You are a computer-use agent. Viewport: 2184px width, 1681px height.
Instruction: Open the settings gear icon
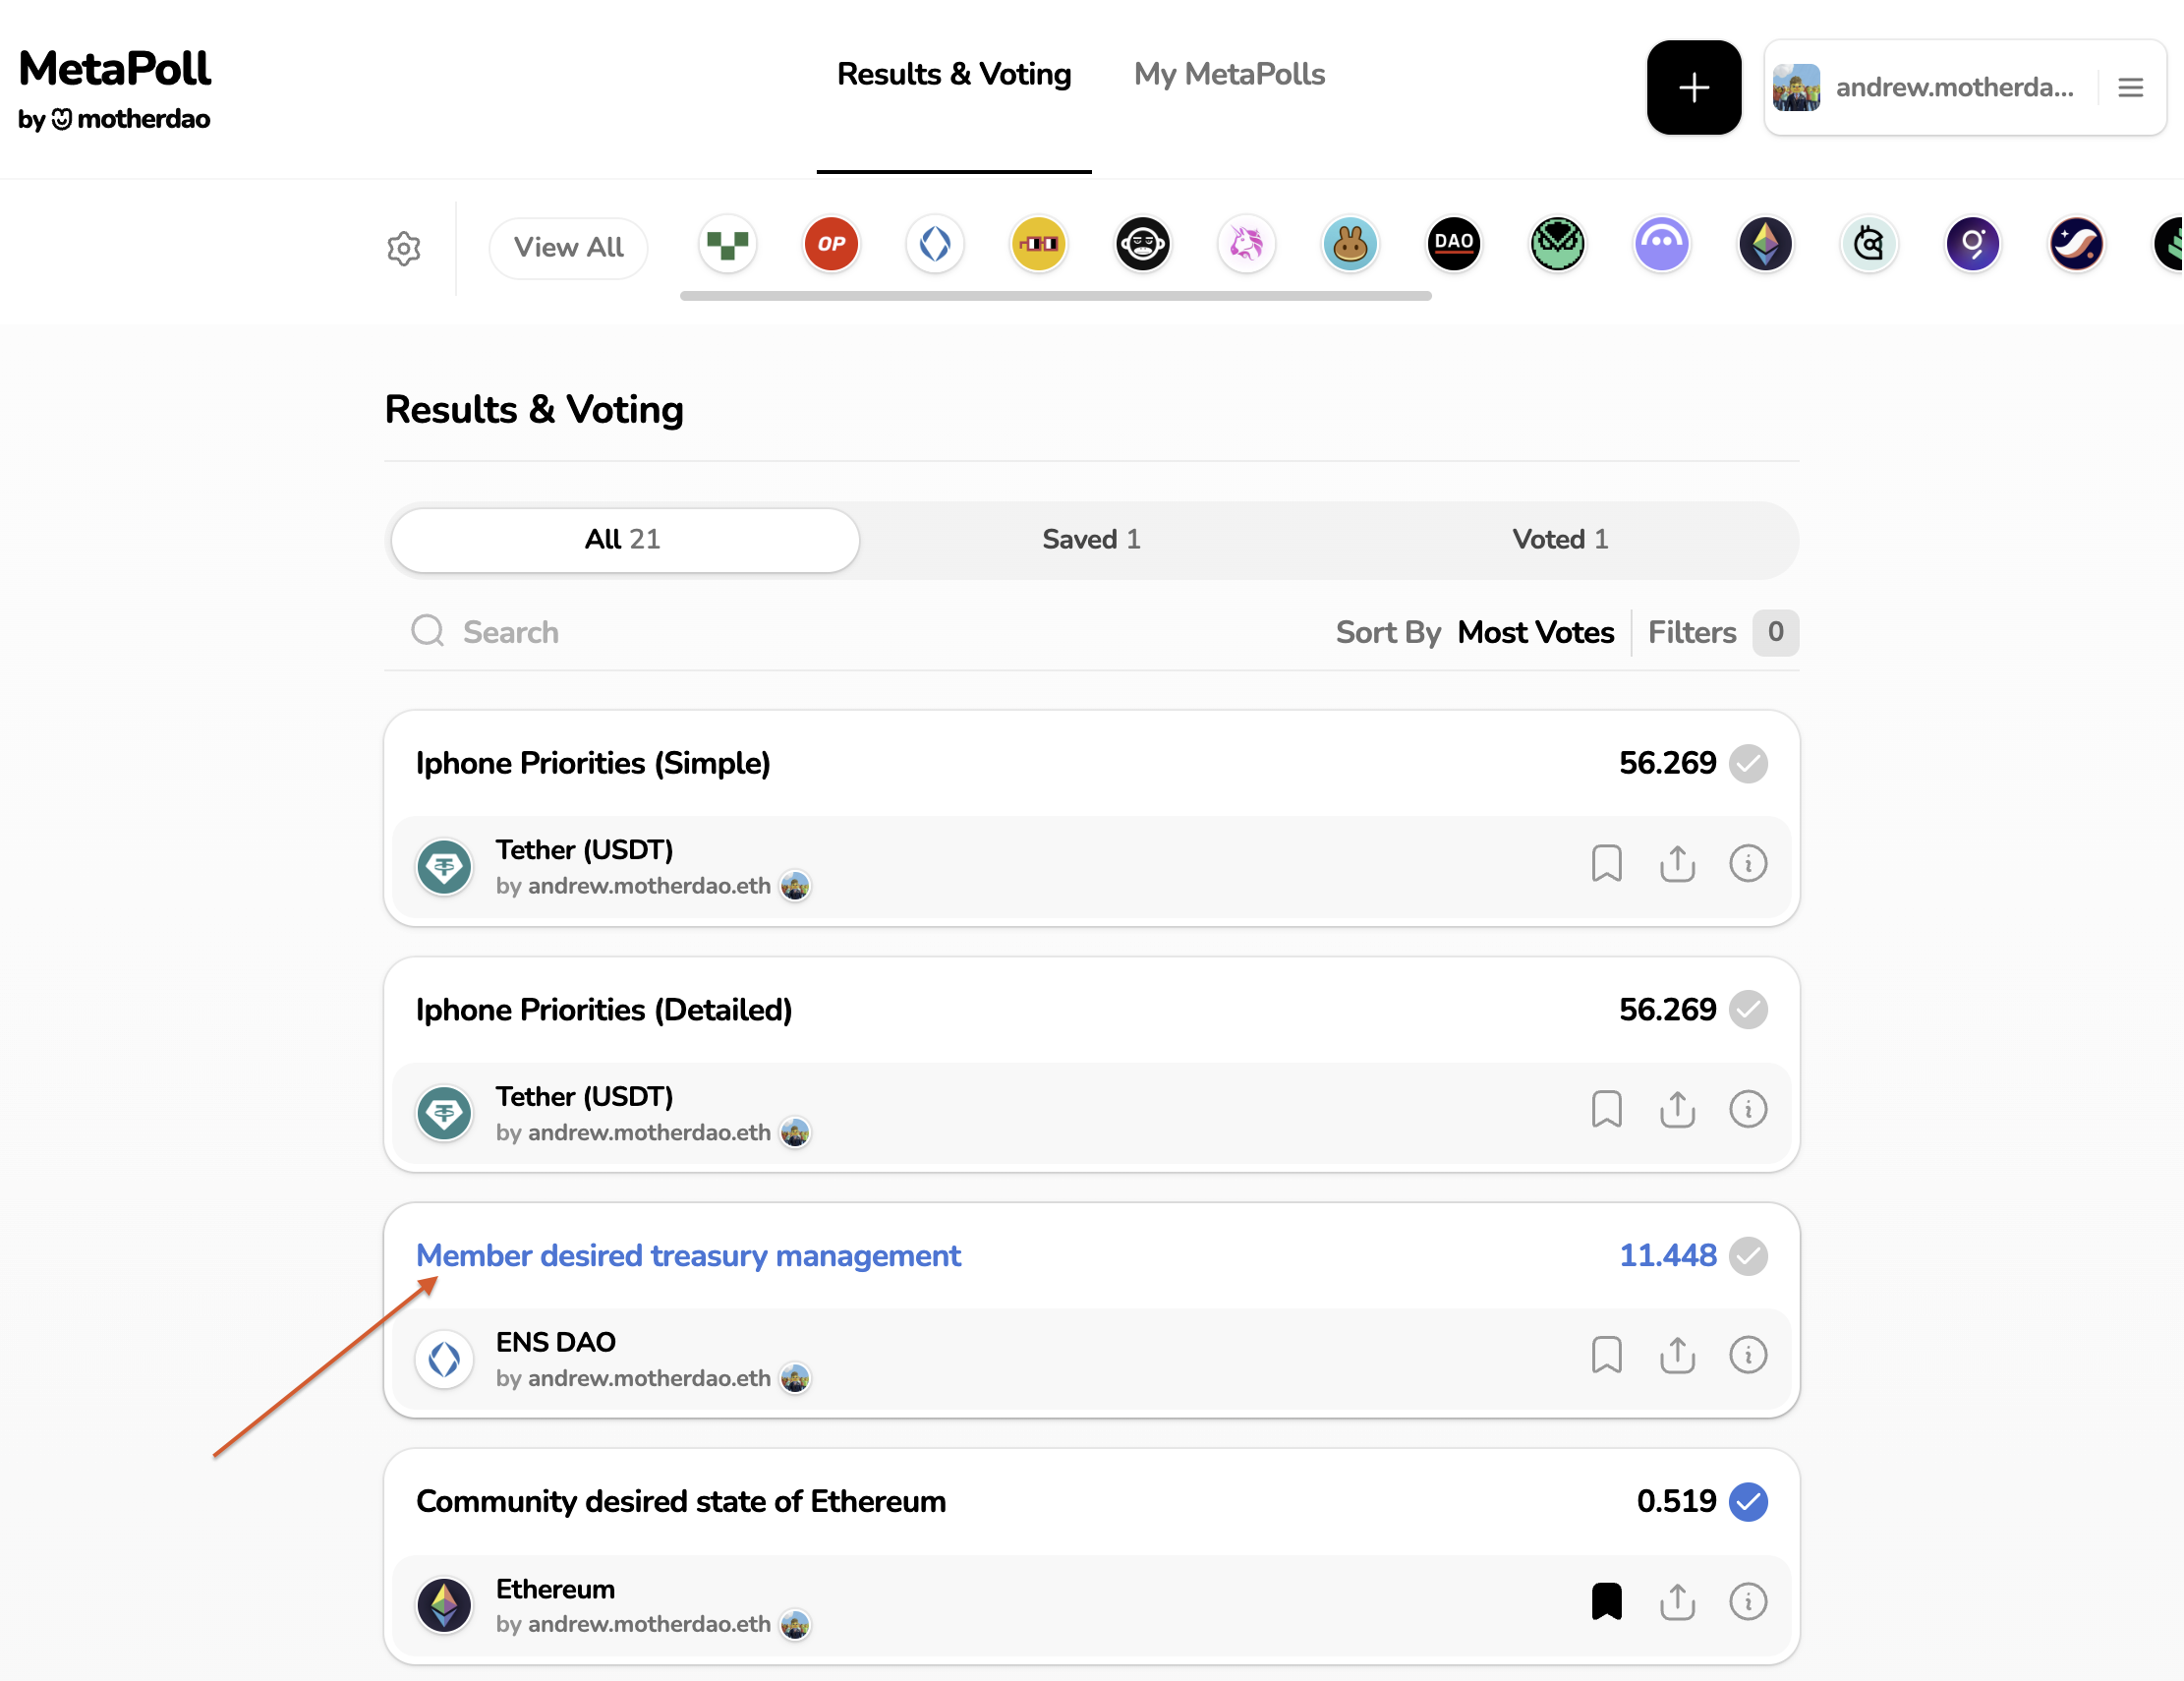coord(404,247)
